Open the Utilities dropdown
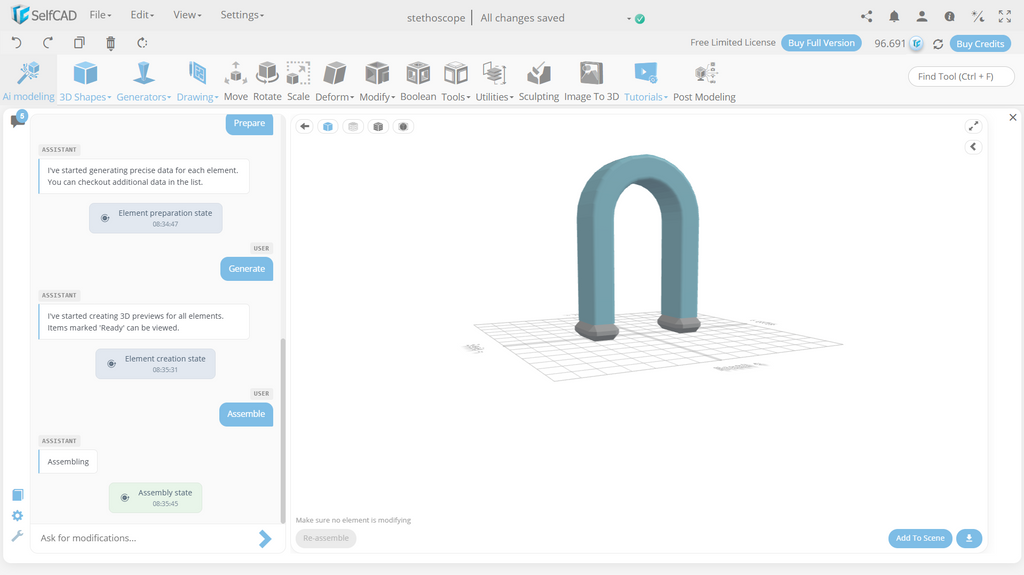The height and width of the screenshot is (575, 1024). [494, 81]
